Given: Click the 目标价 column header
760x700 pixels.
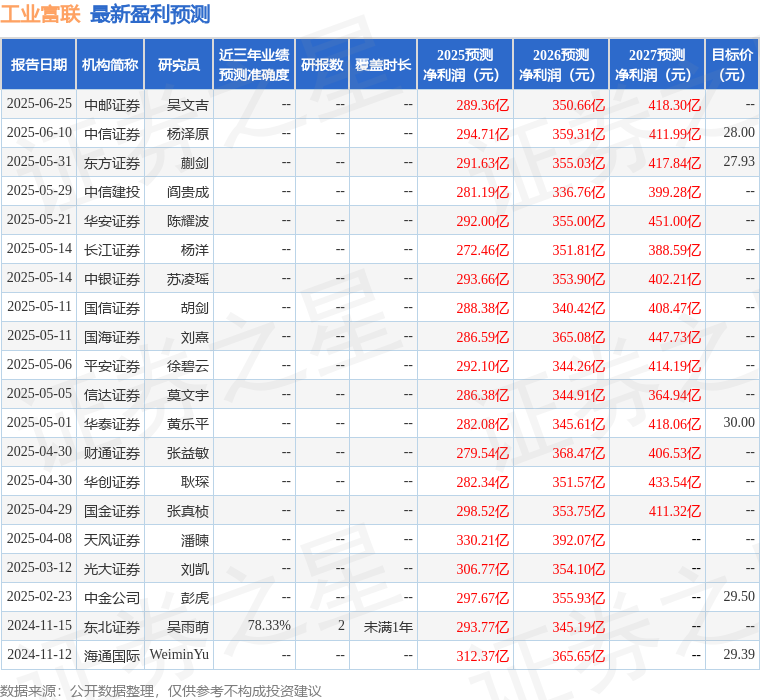Looking at the screenshot, I should click(733, 65).
